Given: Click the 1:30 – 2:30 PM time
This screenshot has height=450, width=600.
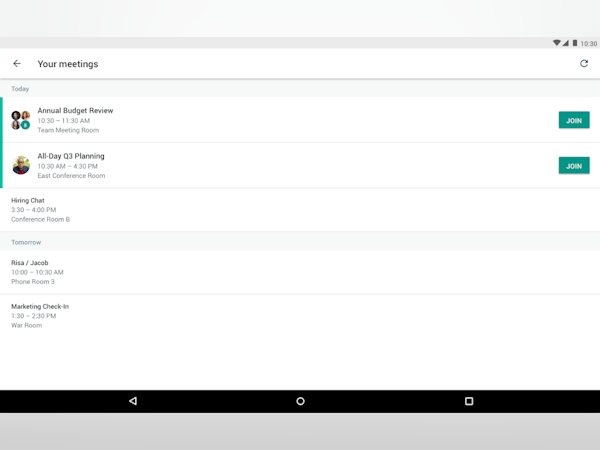Looking at the screenshot, I should click(x=34, y=316).
